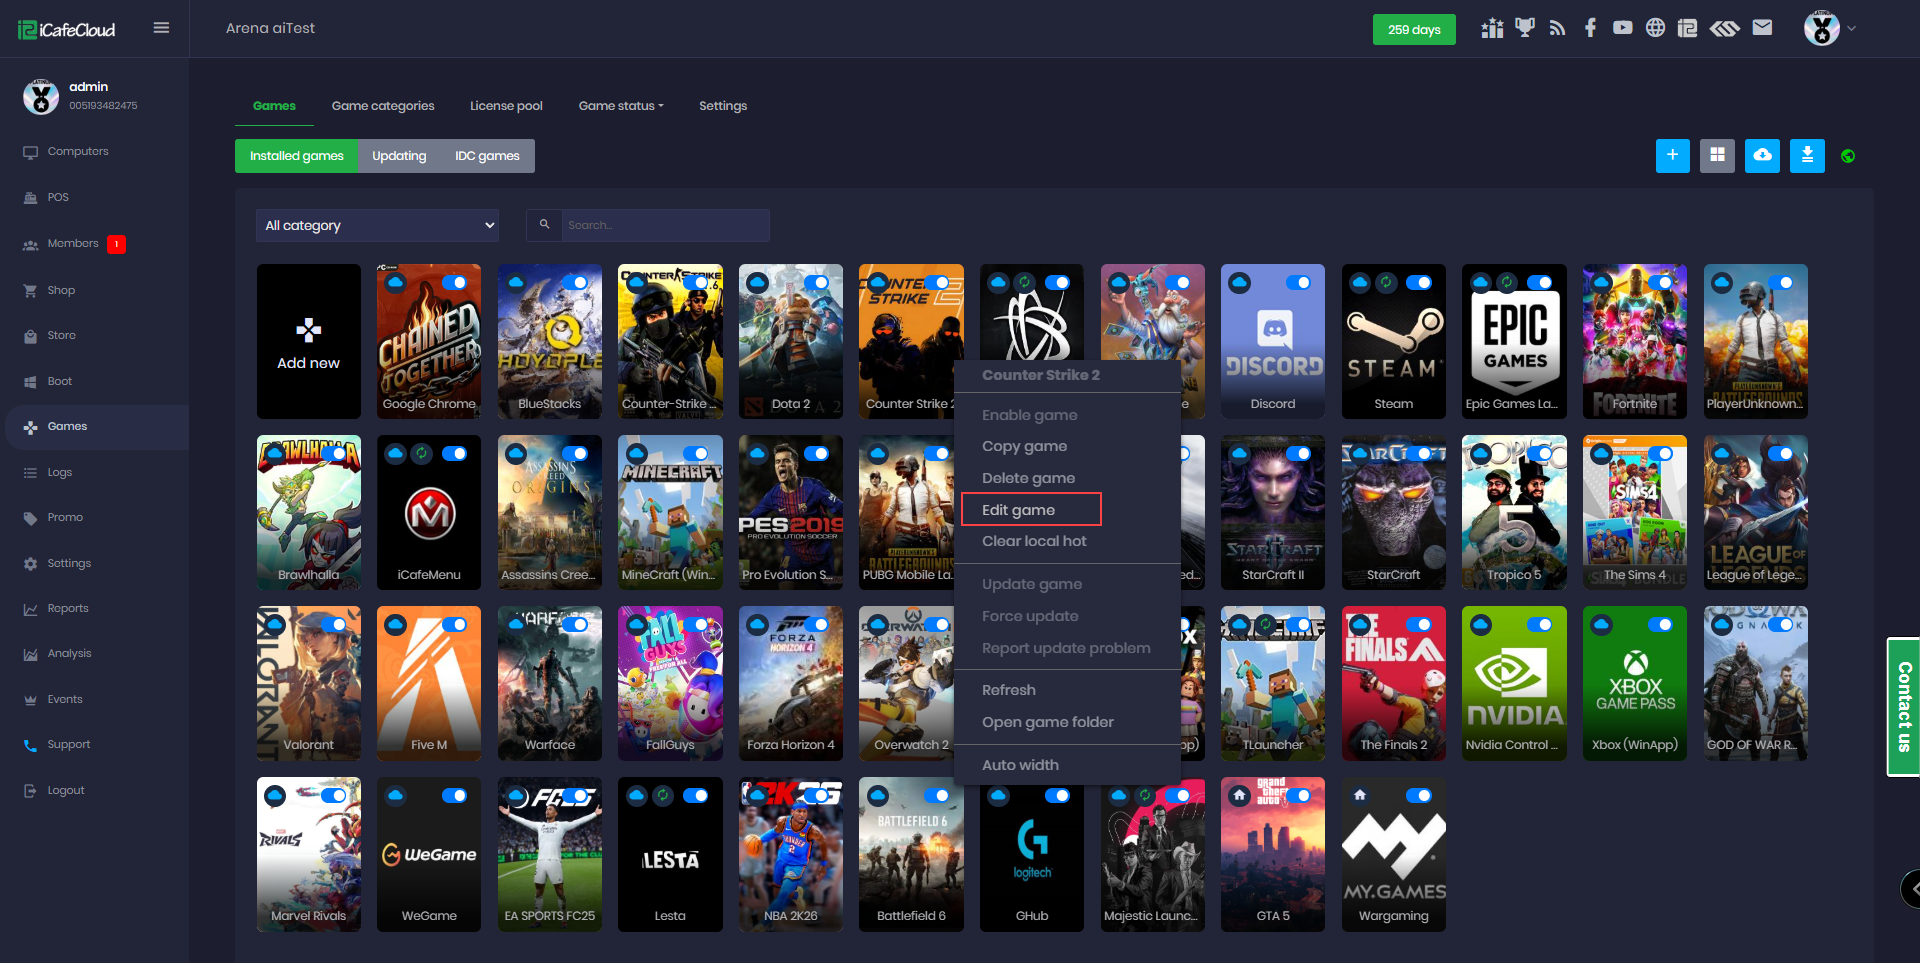Select the Marvel Rivals game thumbnail
1920x963 pixels.
[x=309, y=855]
